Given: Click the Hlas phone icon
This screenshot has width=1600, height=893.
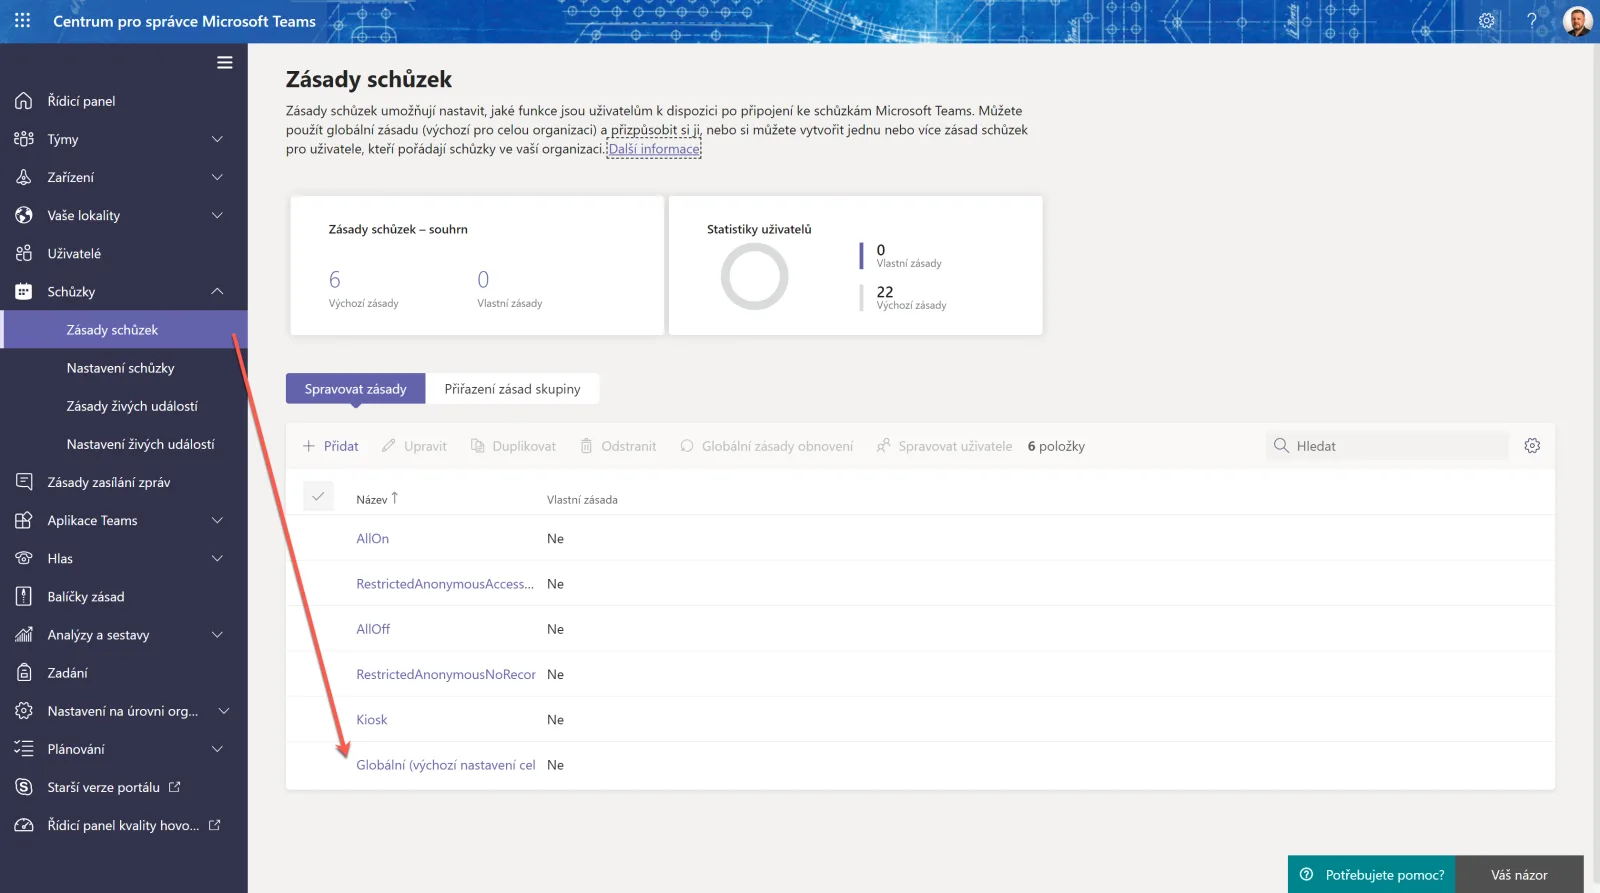Looking at the screenshot, I should click(24, 559).
